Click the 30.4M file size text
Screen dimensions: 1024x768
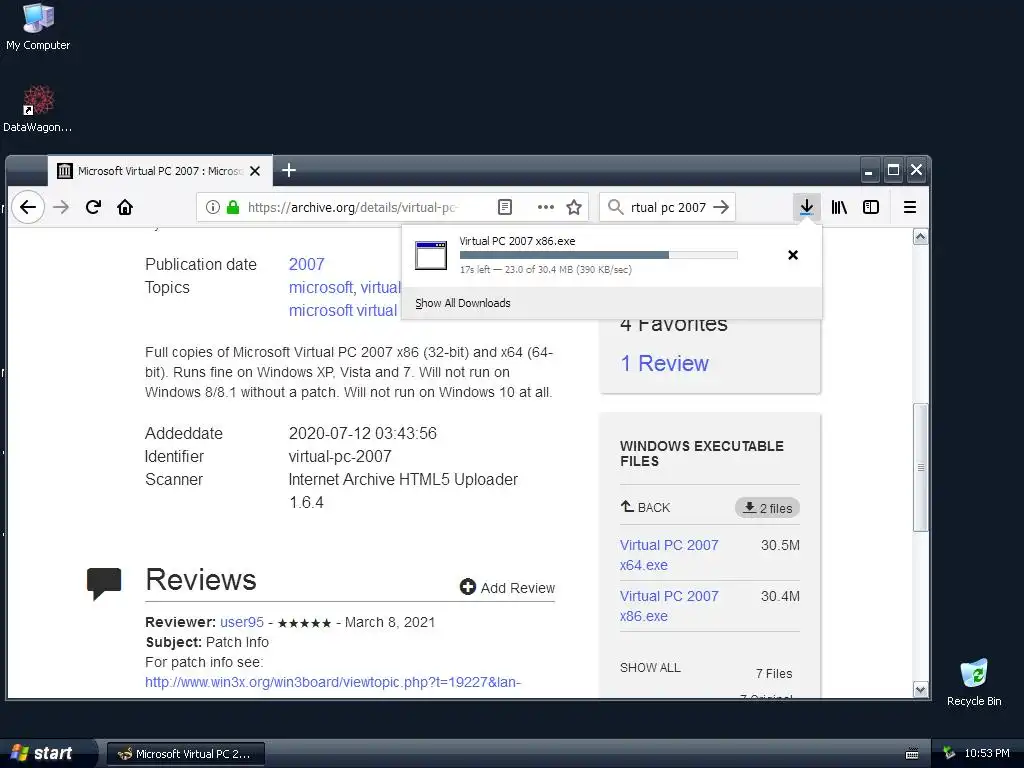coord(780,596)
